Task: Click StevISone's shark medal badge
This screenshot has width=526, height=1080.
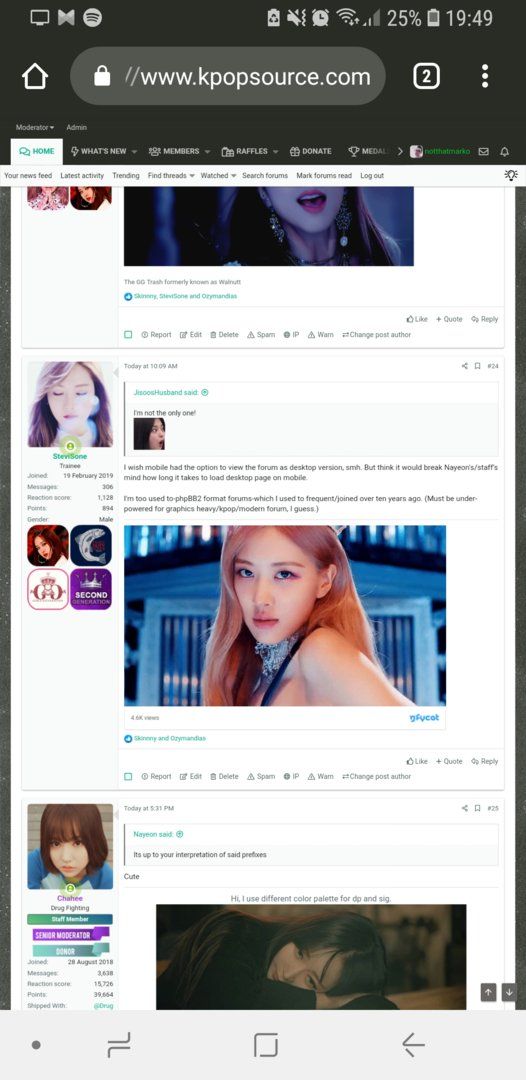Action: click(91, 546)
